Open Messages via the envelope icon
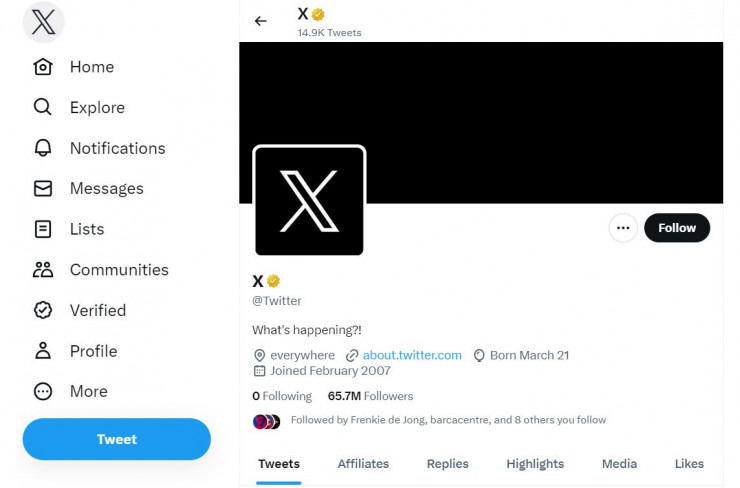The height and width of the screenshot is (488, 740). (x=43, y=188)
